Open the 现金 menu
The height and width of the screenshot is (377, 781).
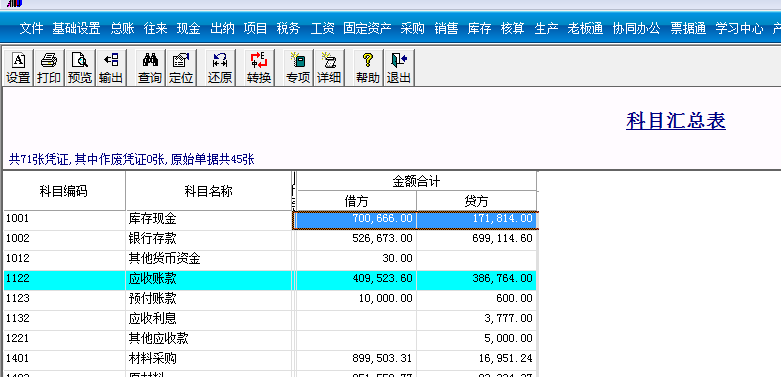tap(188, 28)
